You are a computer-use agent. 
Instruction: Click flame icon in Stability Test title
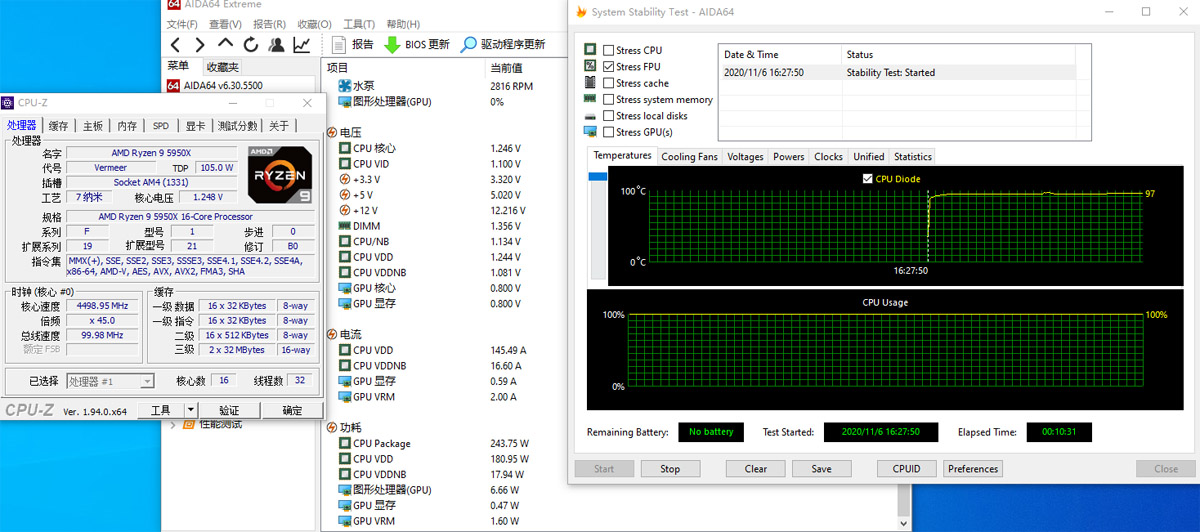coord(581,12)
